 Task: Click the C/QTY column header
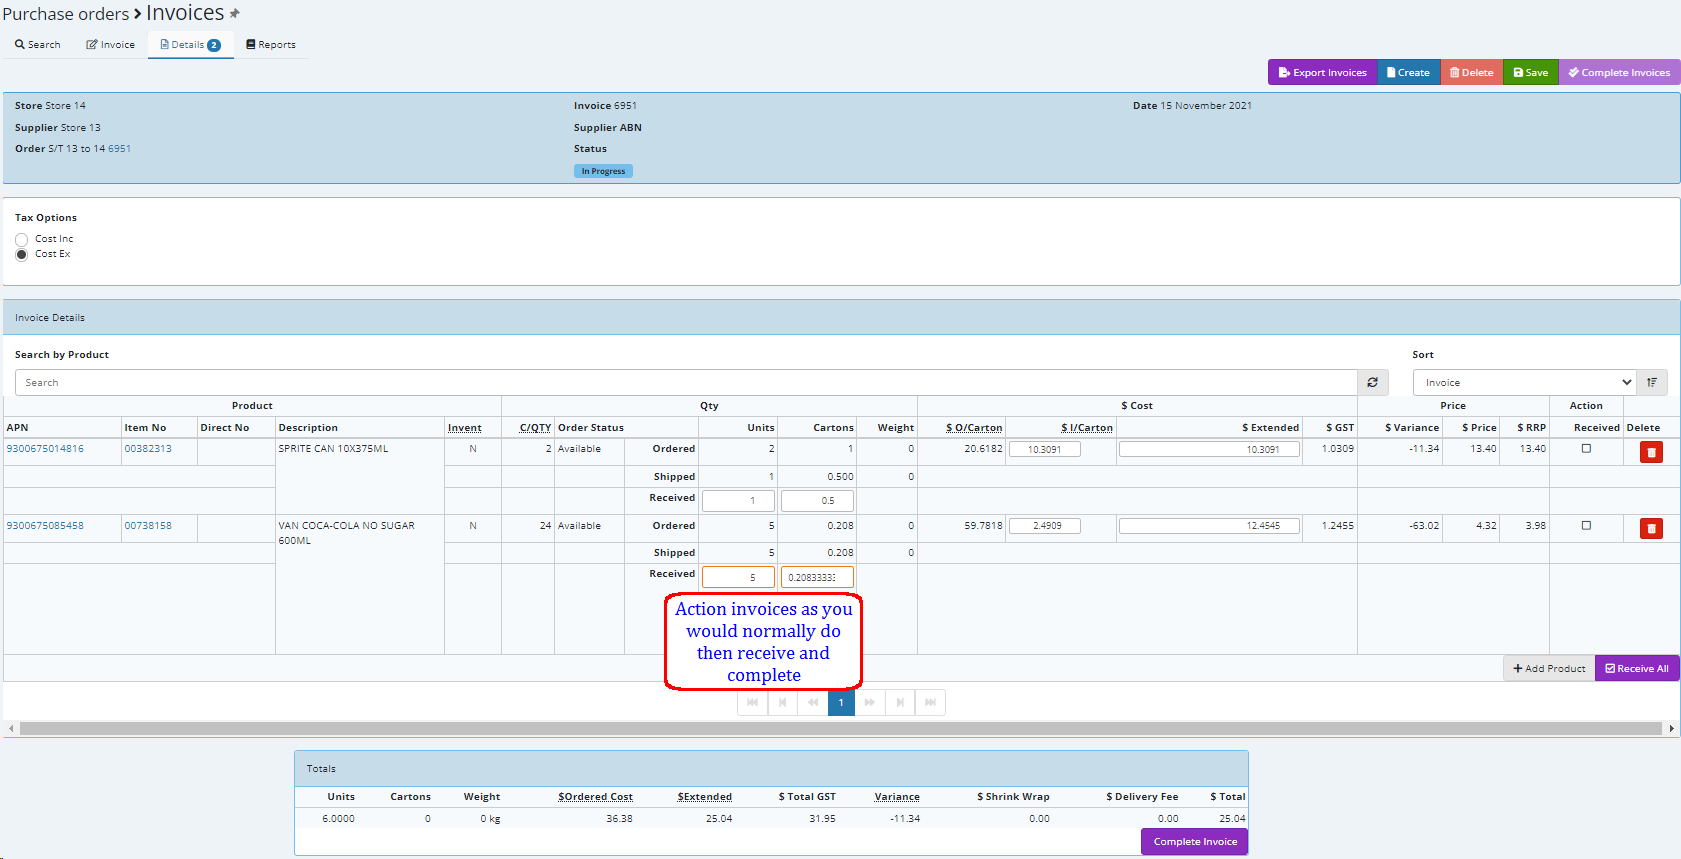click(x=535, y=428)
